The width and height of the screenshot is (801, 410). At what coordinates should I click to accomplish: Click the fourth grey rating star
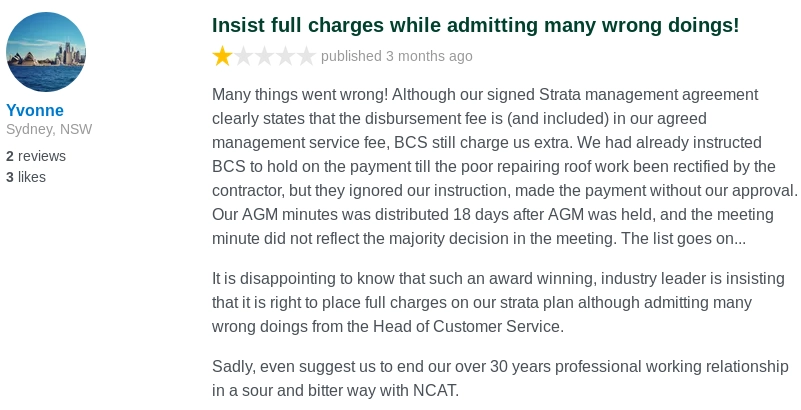click(x=285, y=56)
